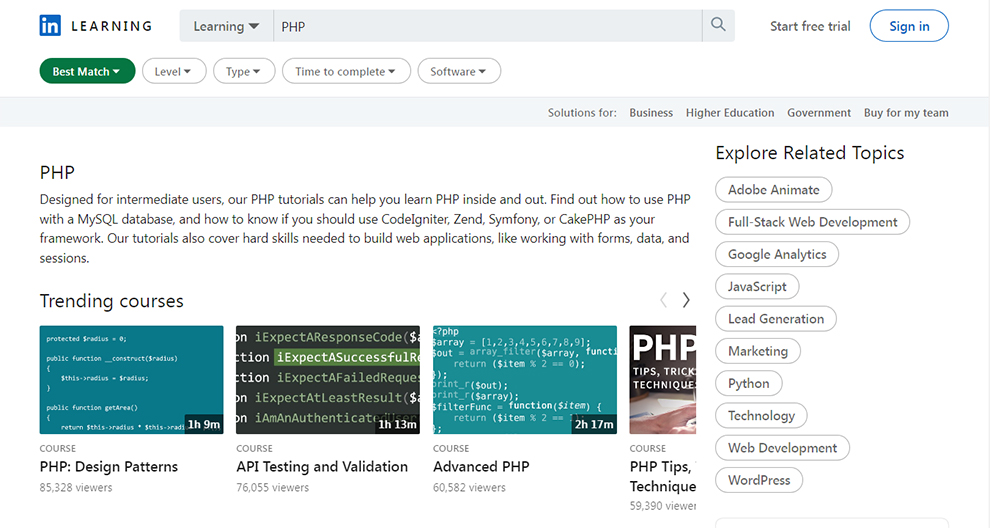Open the API Testing and Validation thumbnail
Viewport: 990px width, 528px height.
point(328,380)
